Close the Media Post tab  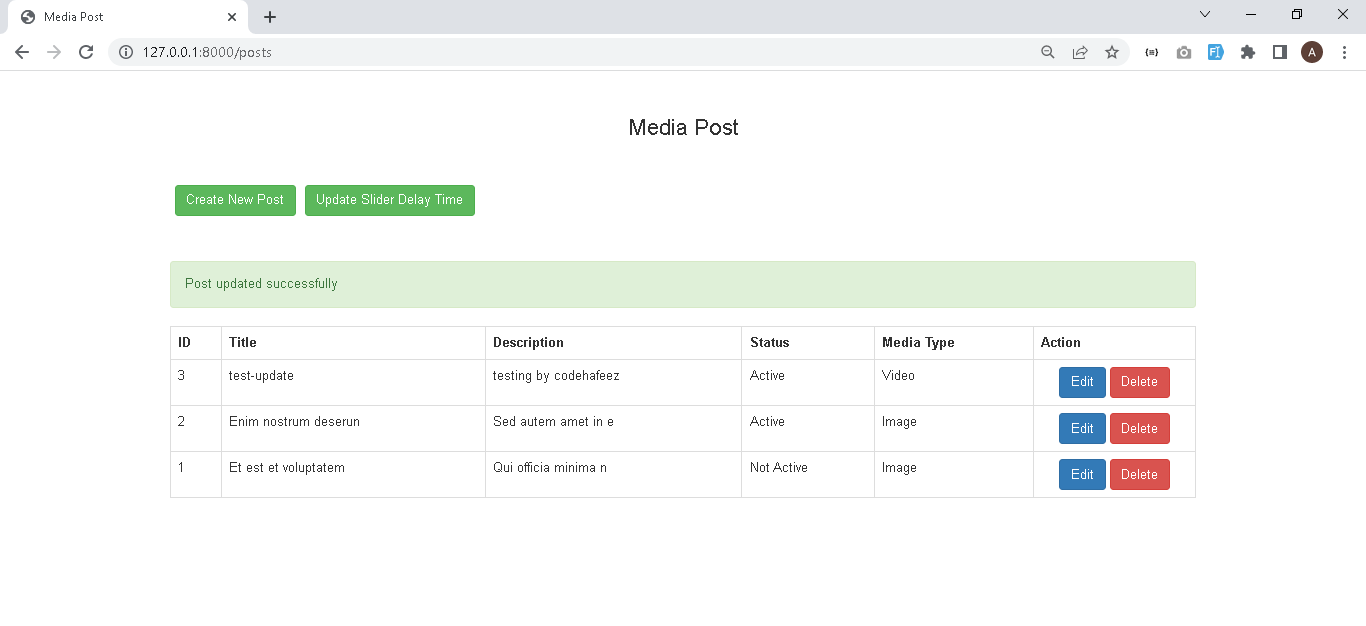232,17
